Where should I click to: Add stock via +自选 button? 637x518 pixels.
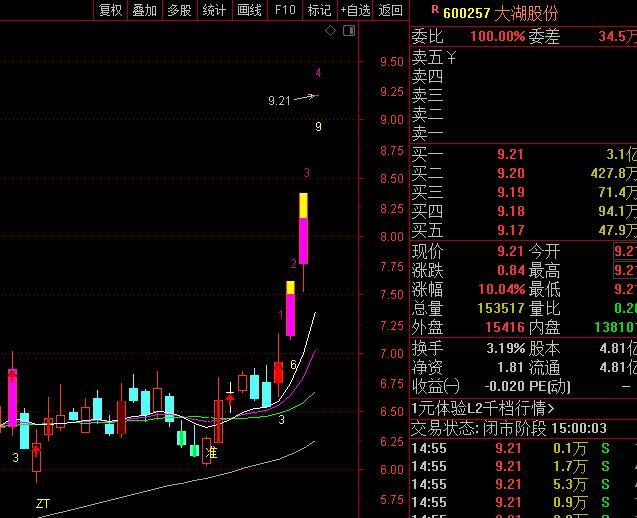coord(355,10)
